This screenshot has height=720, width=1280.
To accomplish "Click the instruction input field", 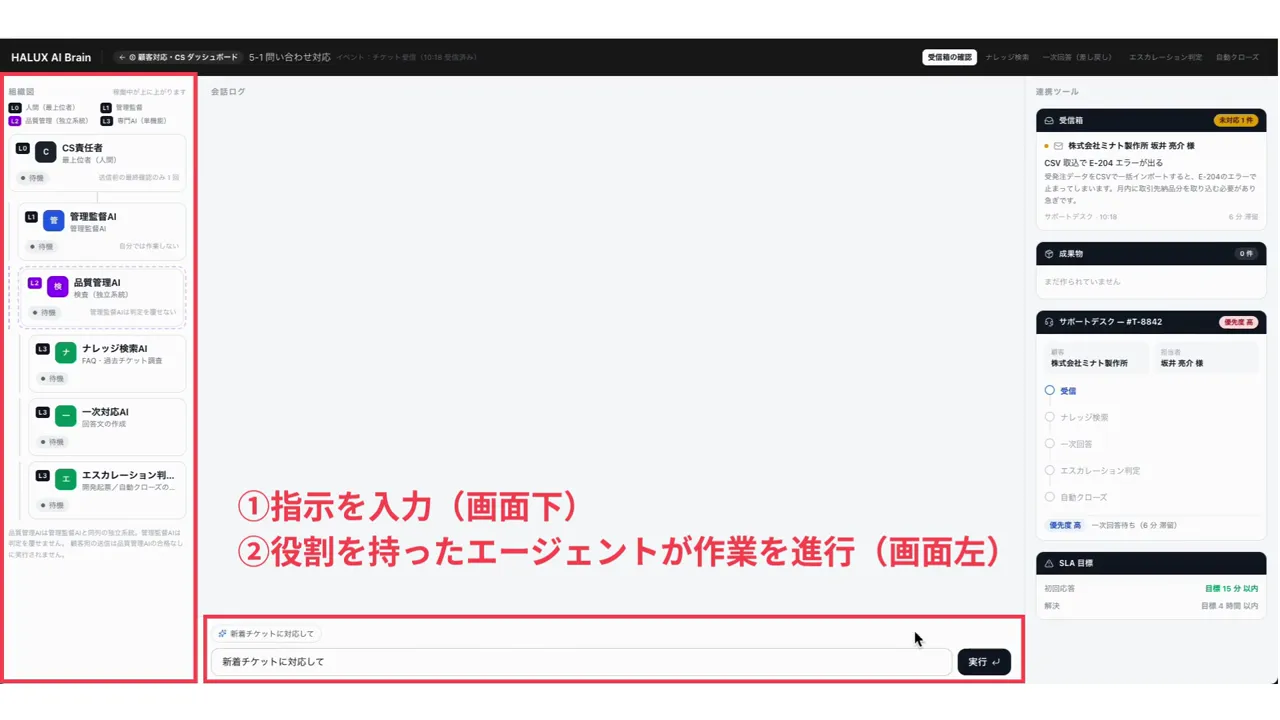I will coord(581,662).
